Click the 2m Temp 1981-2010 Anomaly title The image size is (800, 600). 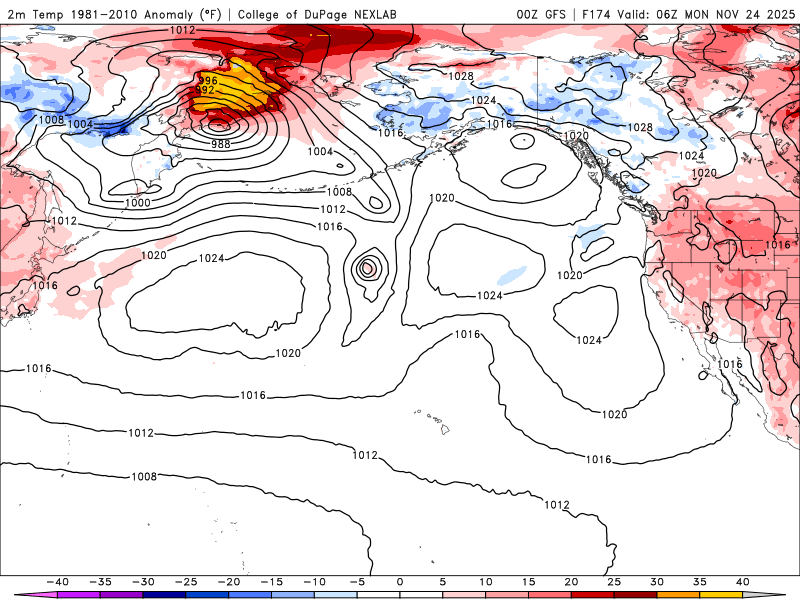pos(115,14)
